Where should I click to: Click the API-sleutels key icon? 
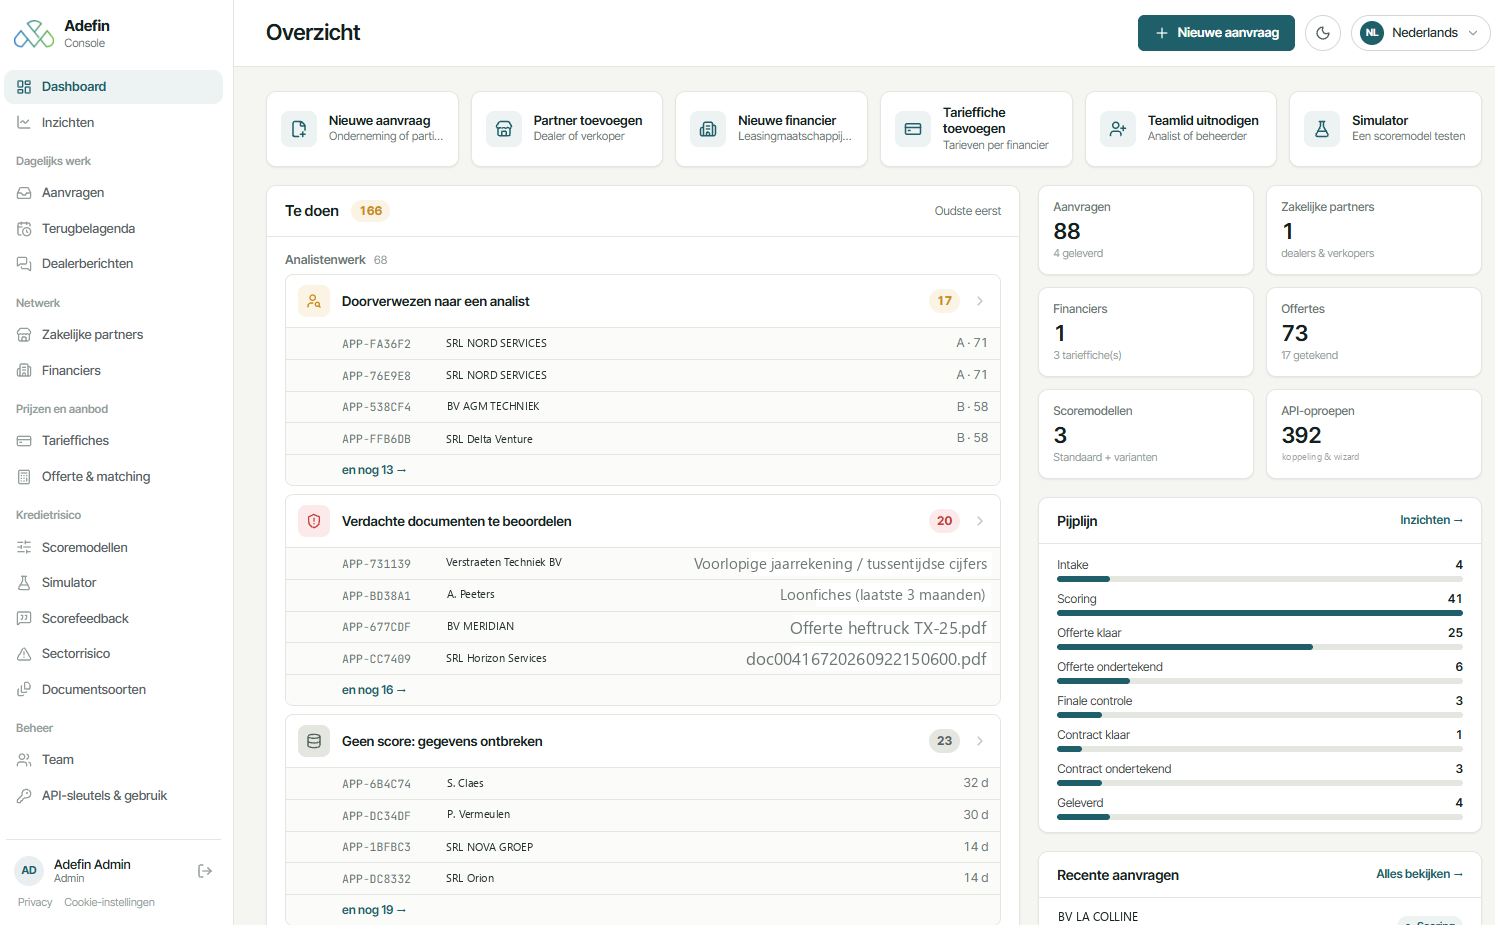tap(24, 796)
